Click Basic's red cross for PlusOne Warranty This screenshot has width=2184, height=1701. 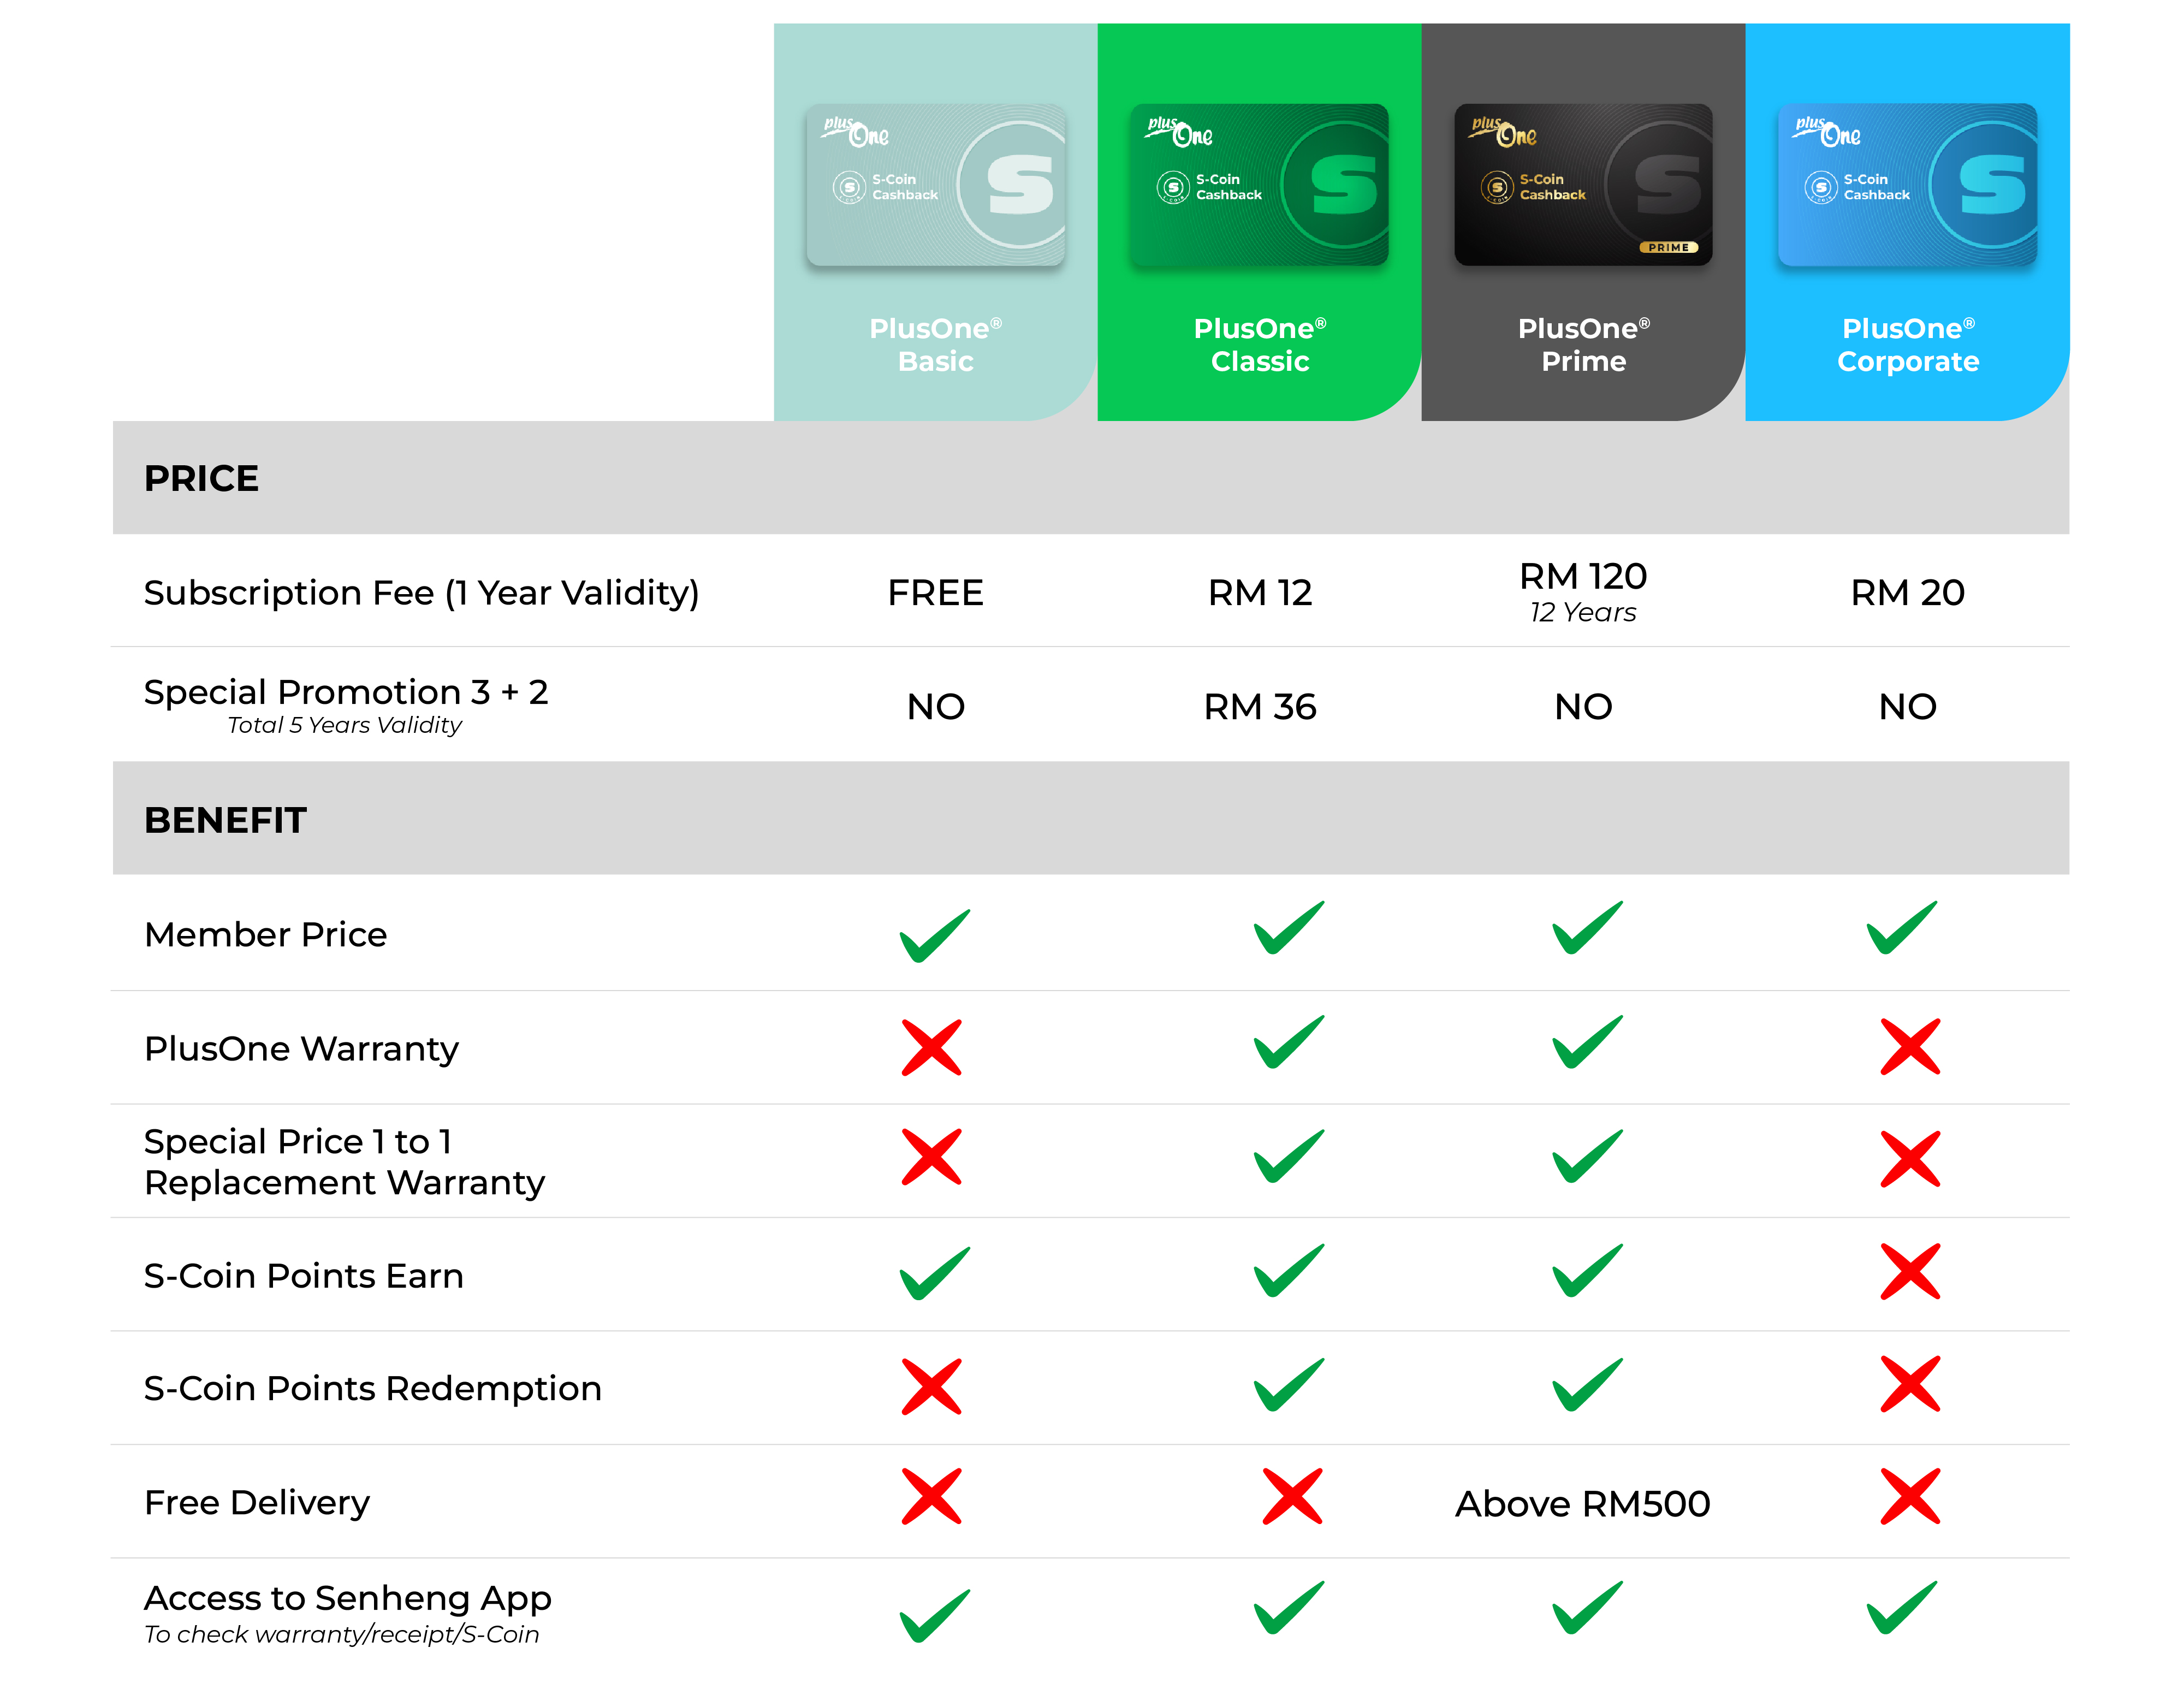click(931, 1047)
